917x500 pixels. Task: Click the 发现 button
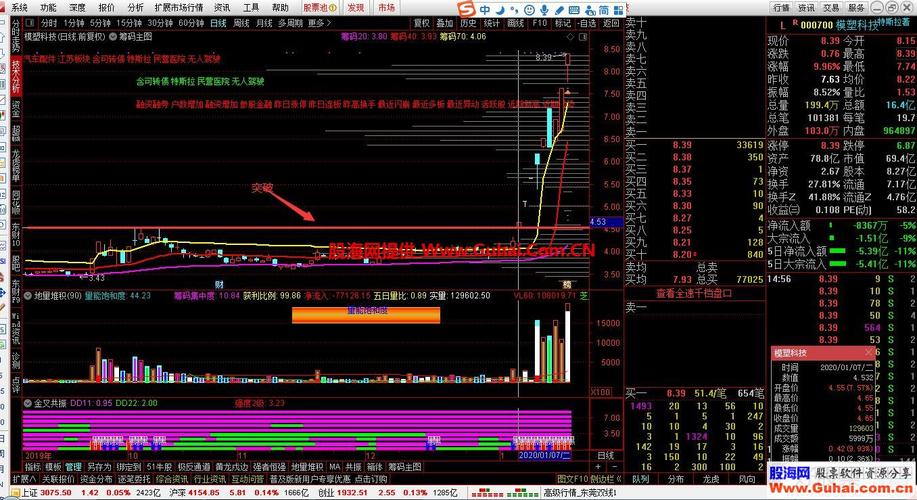tap(356, 8)
